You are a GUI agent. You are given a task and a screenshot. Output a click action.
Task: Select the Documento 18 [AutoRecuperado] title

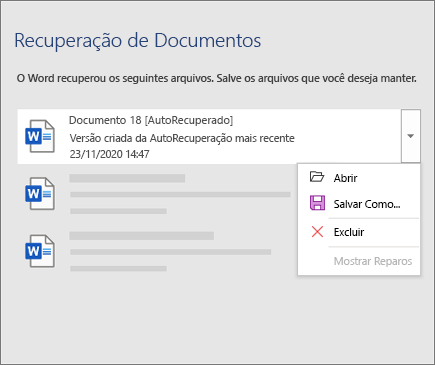coord(151,120)
